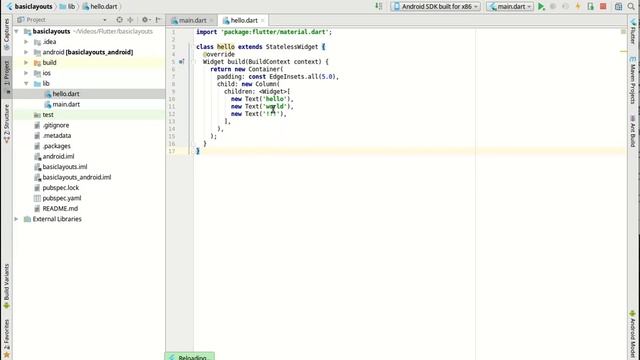The height and width of the screenshot is (360, 640).
Task: Toggle the Ant Build tool window
Action: (x=633, y=131)
